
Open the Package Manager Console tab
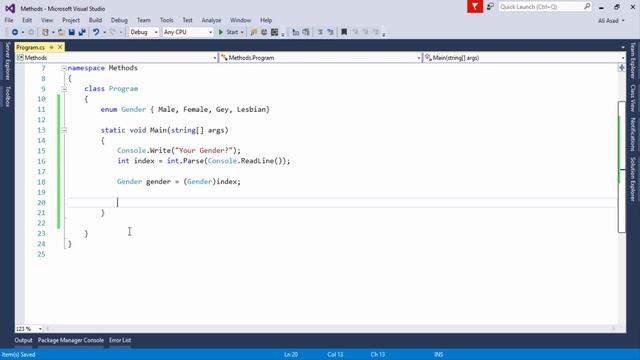tap(71, 340)
